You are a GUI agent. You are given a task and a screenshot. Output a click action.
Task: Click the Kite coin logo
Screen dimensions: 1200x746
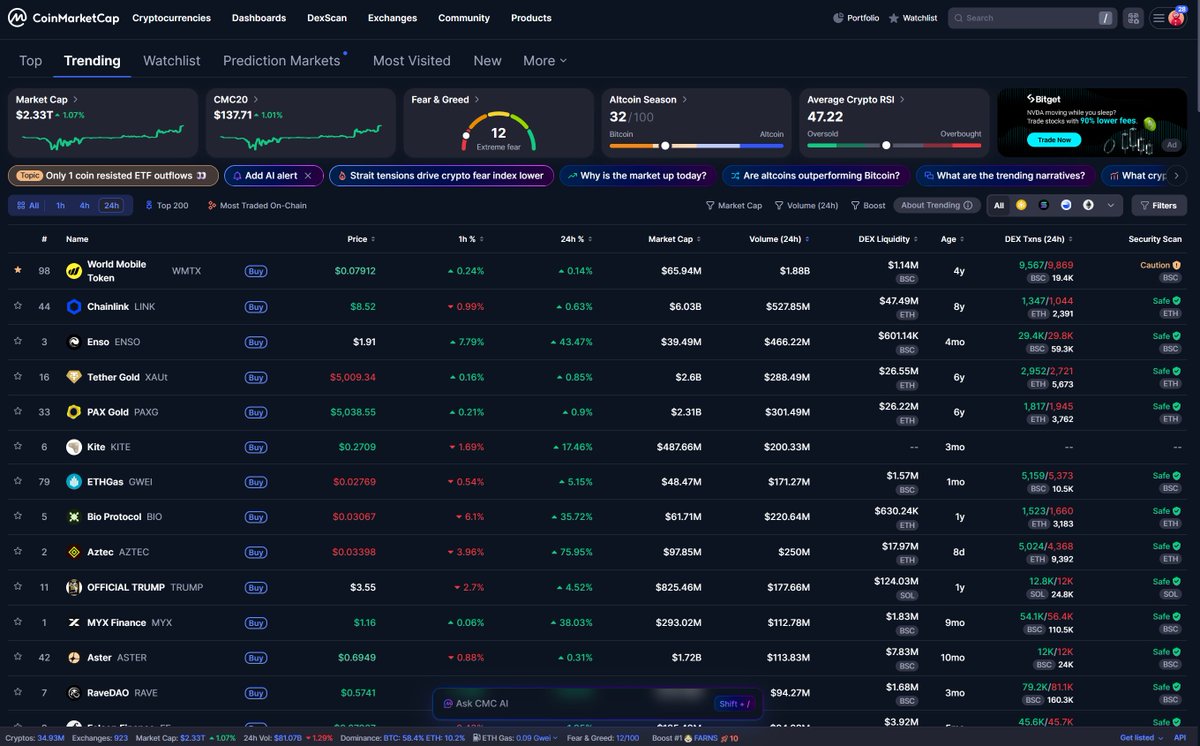pyautogui.click(x=74, y=447)
